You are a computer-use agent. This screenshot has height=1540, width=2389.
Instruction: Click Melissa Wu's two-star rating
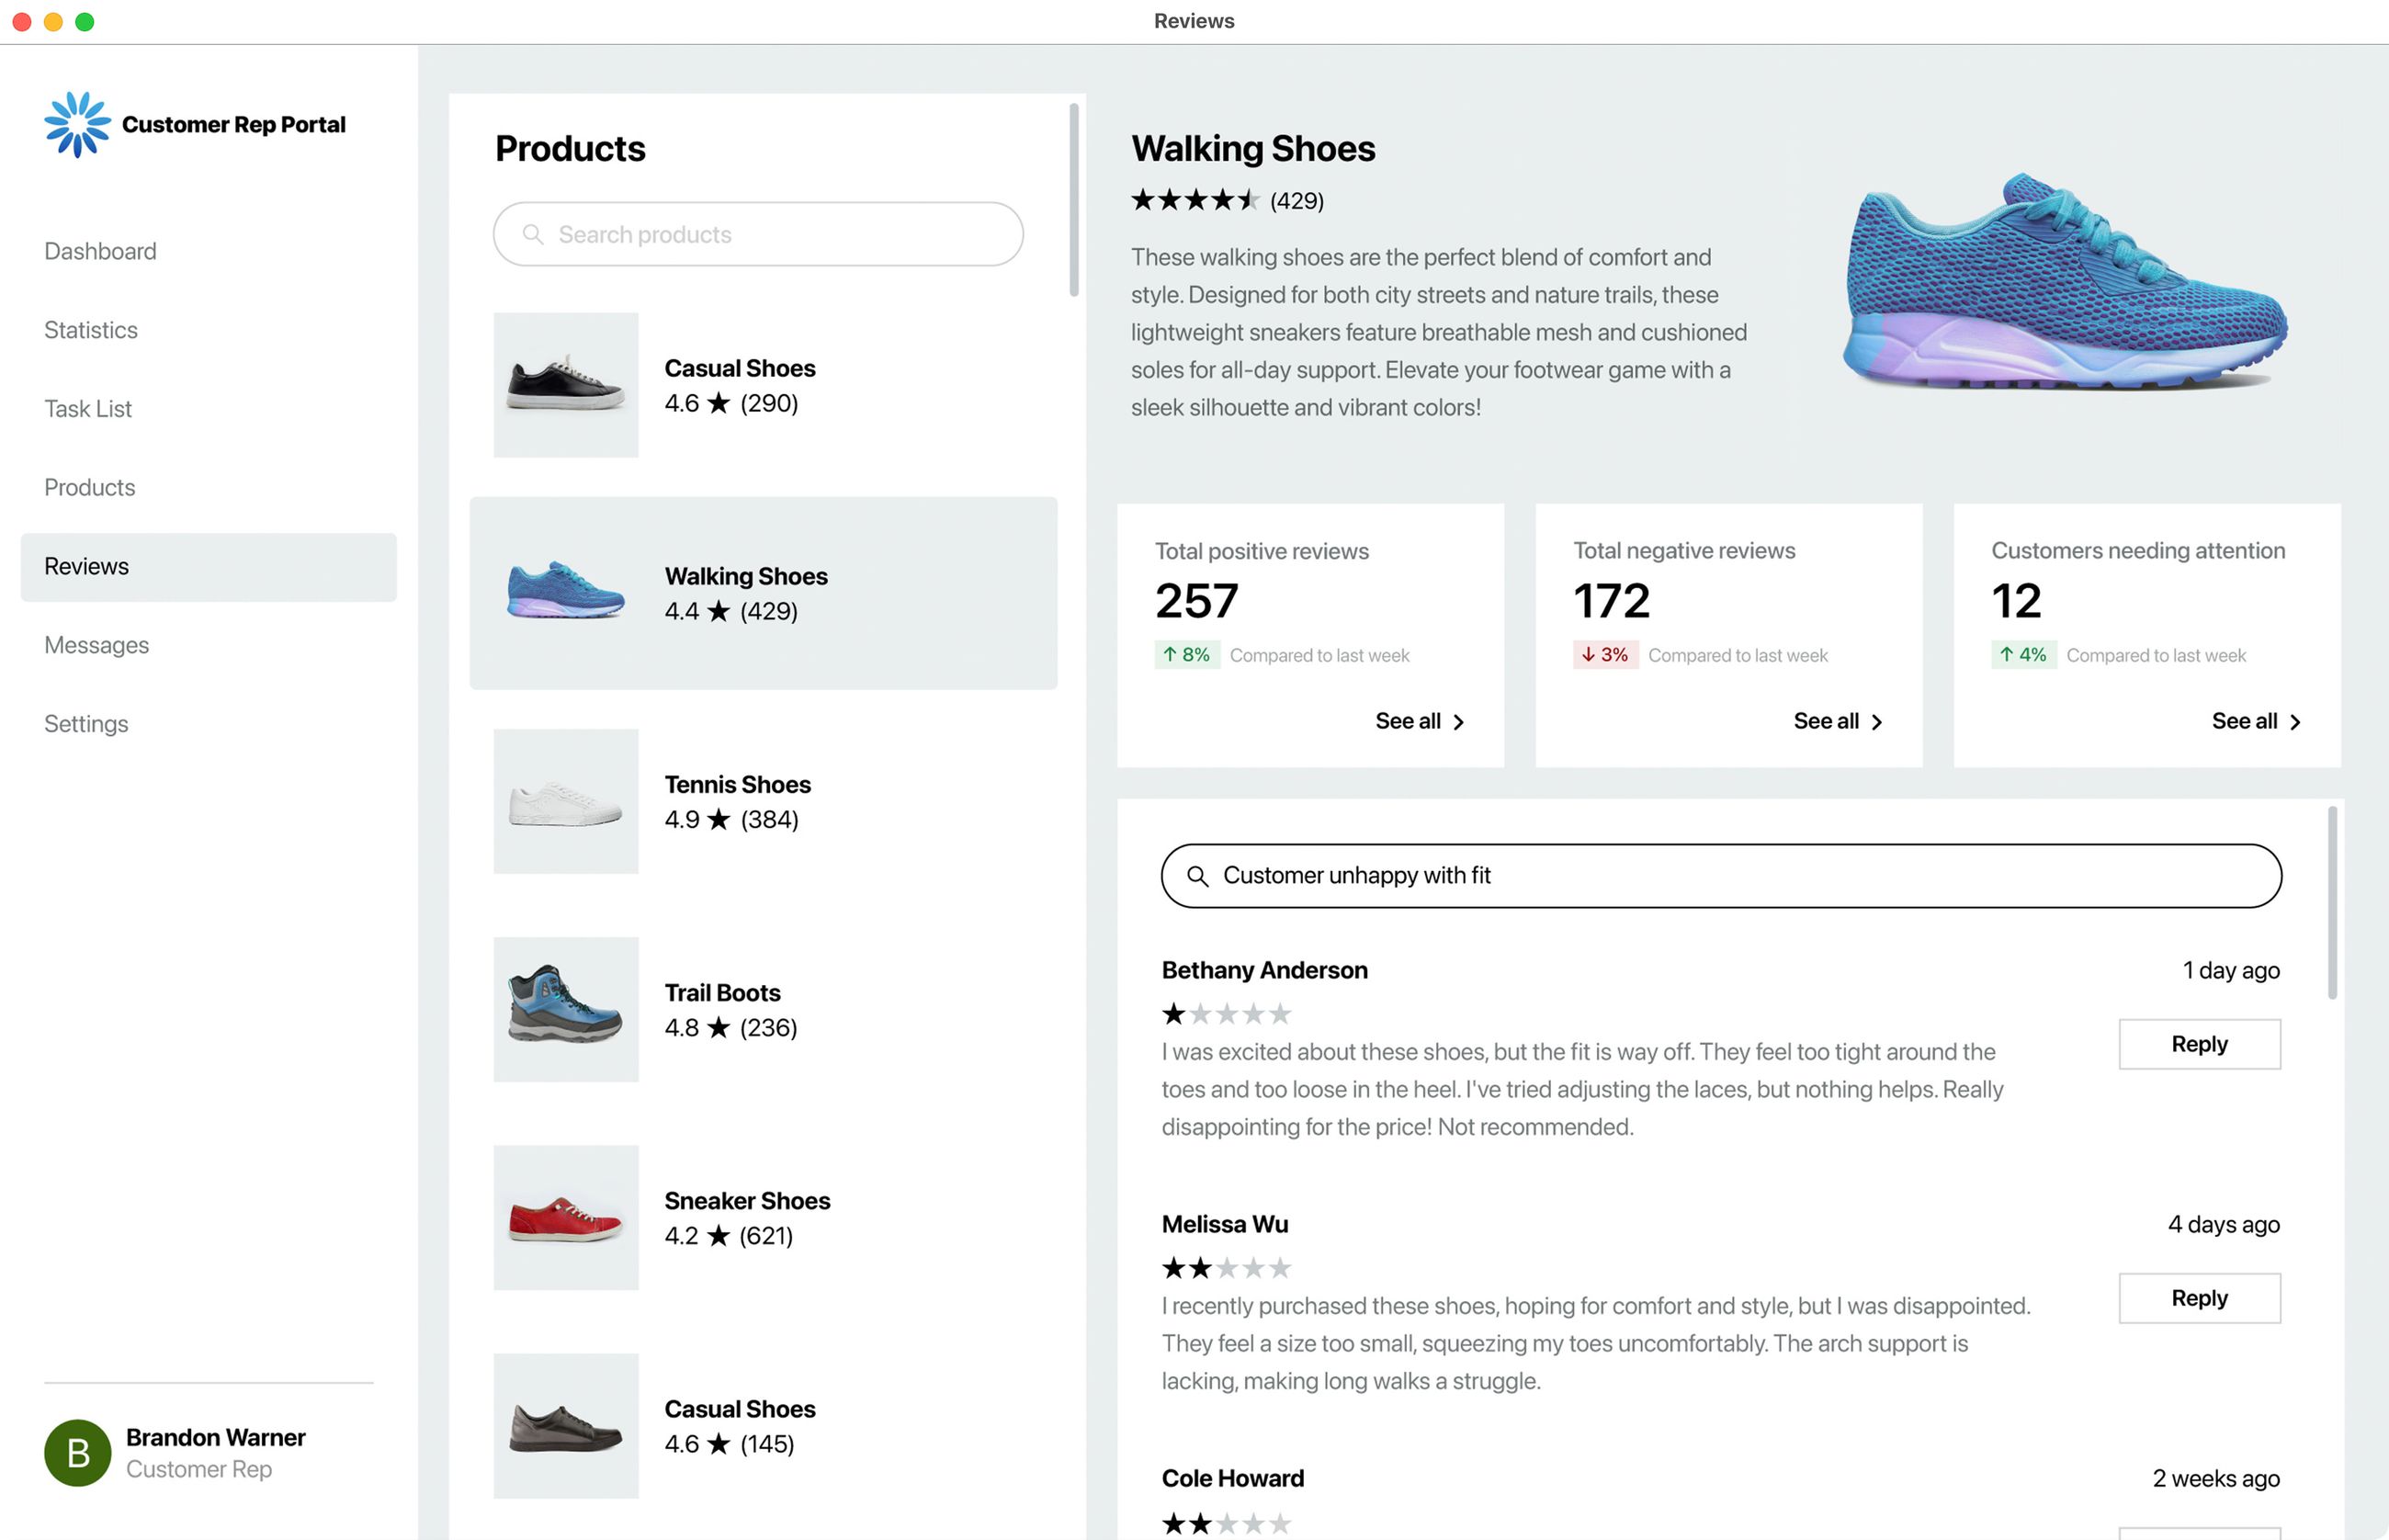click(1226, 1268)
